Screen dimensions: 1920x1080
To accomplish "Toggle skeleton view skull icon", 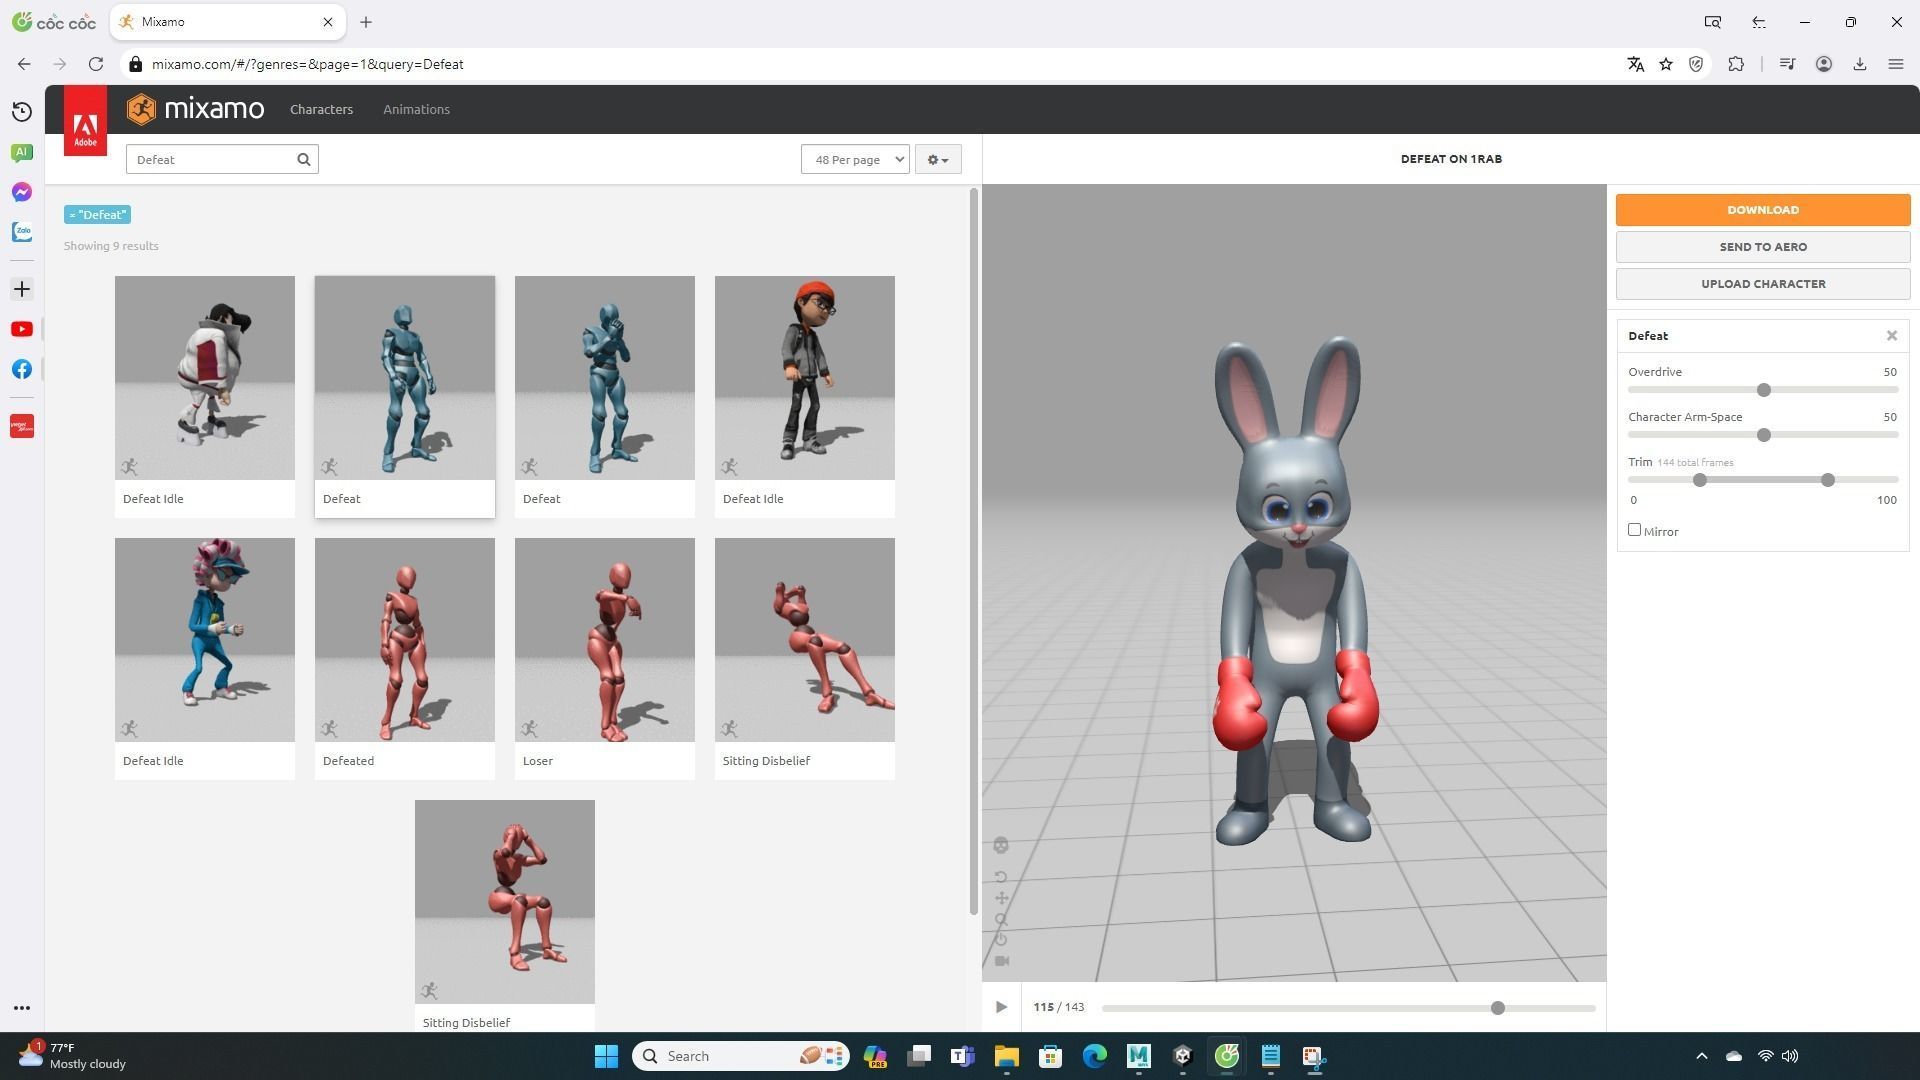I will (1001, 846).
